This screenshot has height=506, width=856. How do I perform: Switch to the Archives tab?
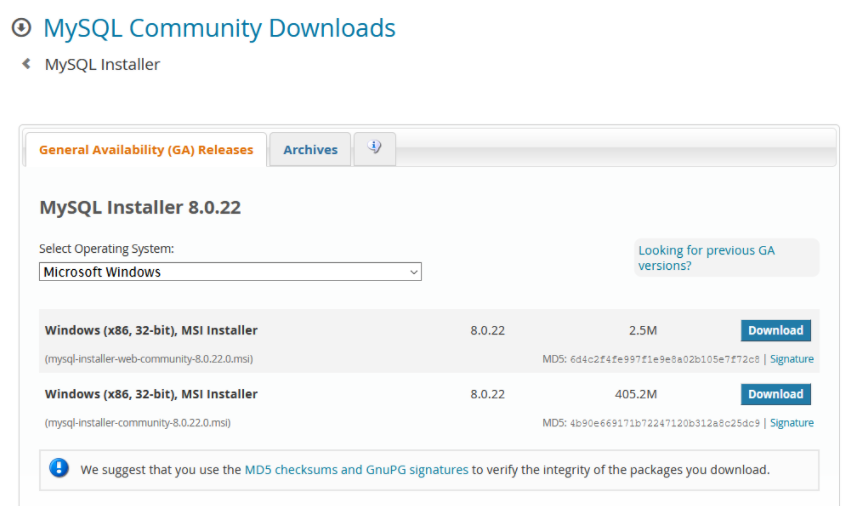[x=310, y=150]
